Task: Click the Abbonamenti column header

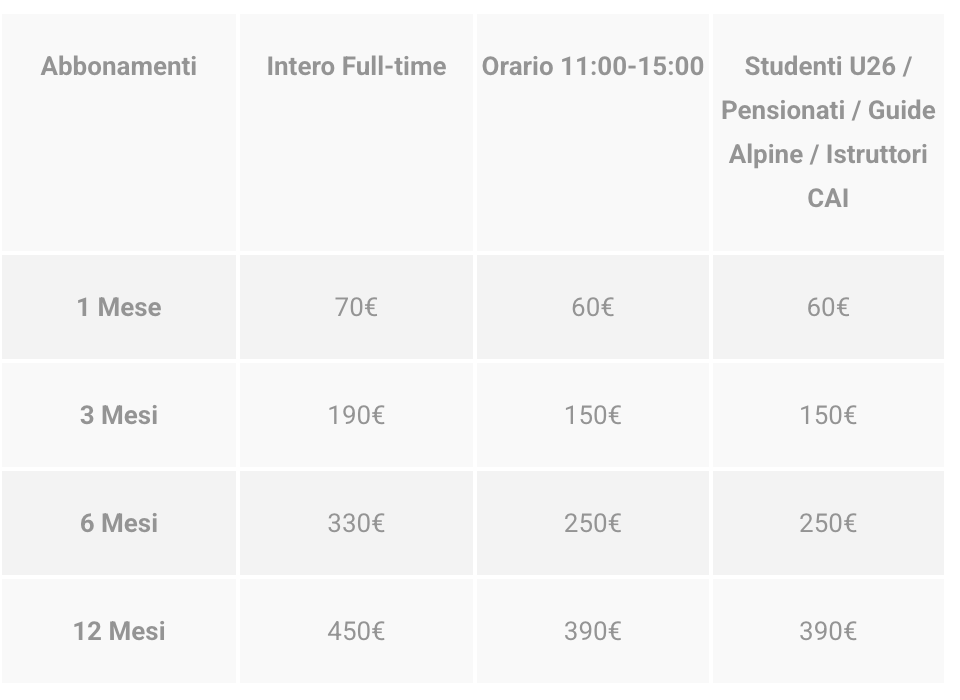Action: click(119, 67)
